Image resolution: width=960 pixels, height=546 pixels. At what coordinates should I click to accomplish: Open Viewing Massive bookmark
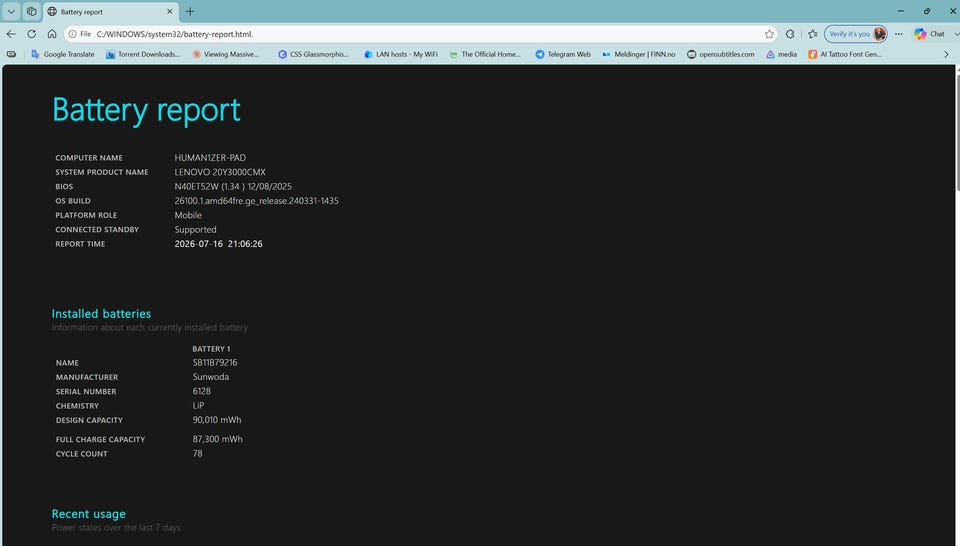[225, 54]
